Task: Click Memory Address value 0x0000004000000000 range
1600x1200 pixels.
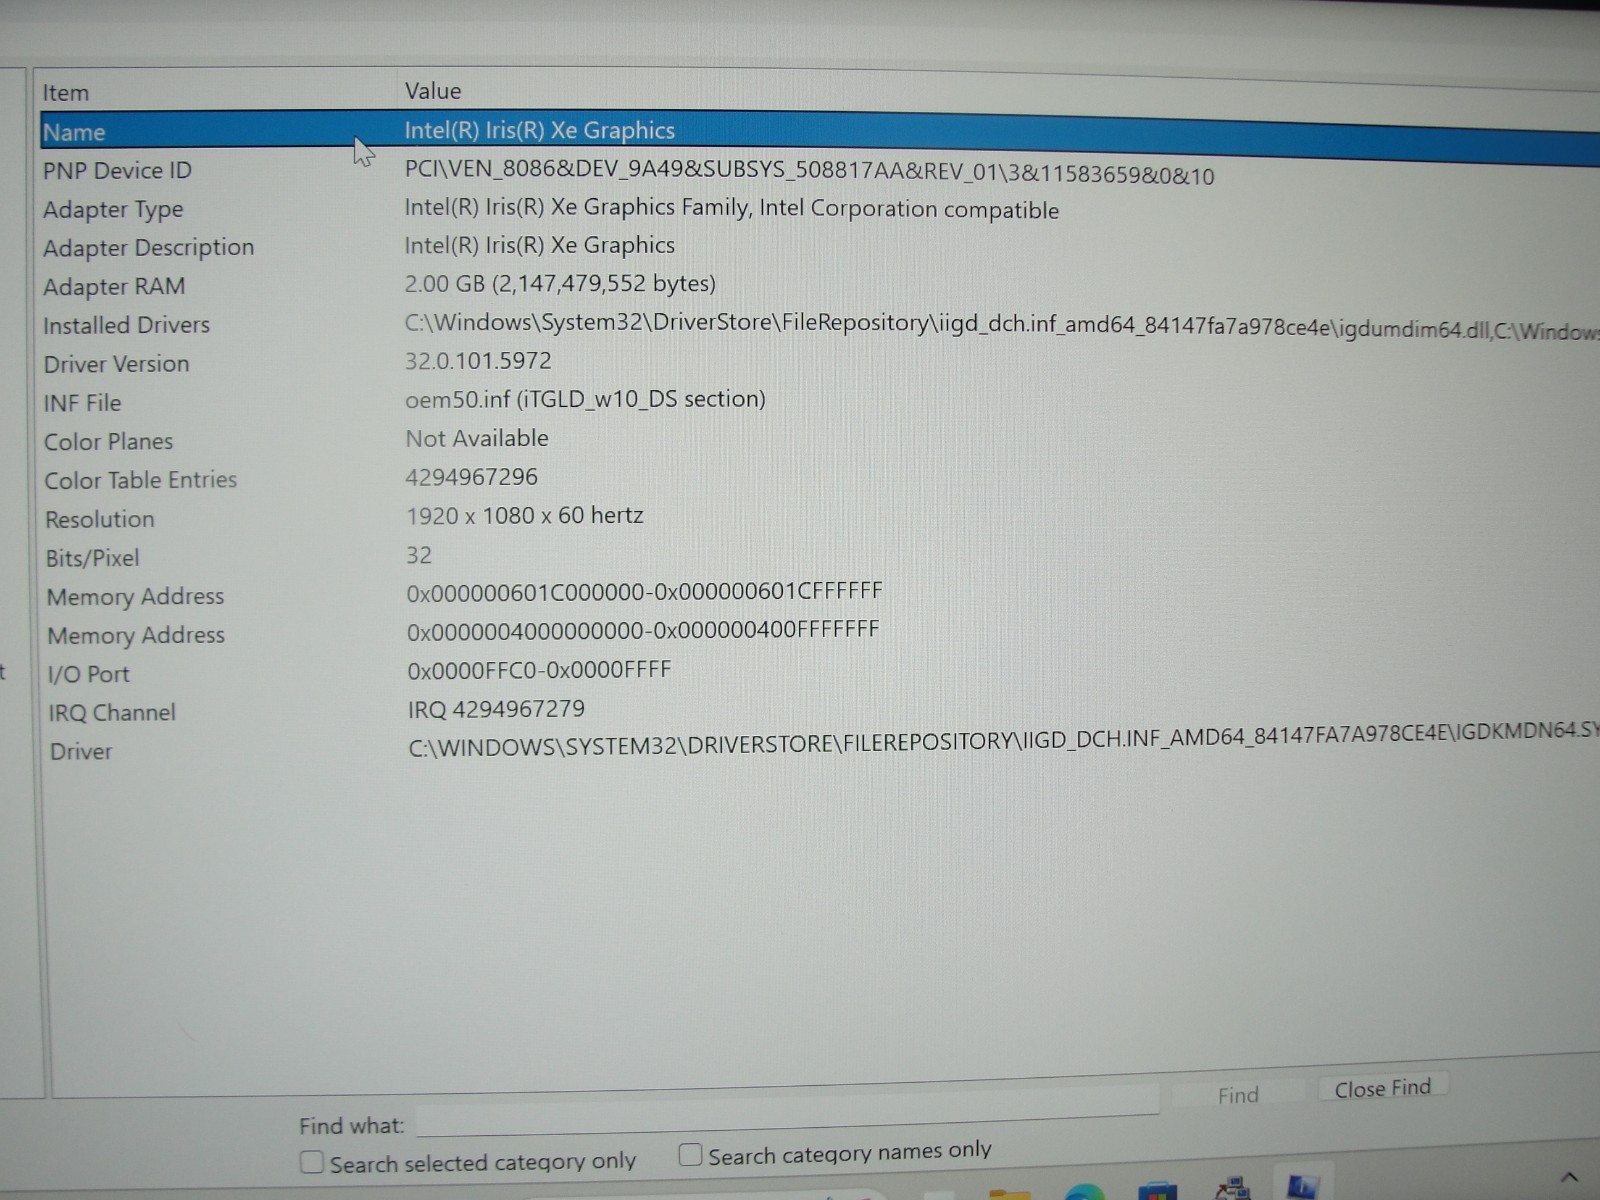Action: (643, 631)
